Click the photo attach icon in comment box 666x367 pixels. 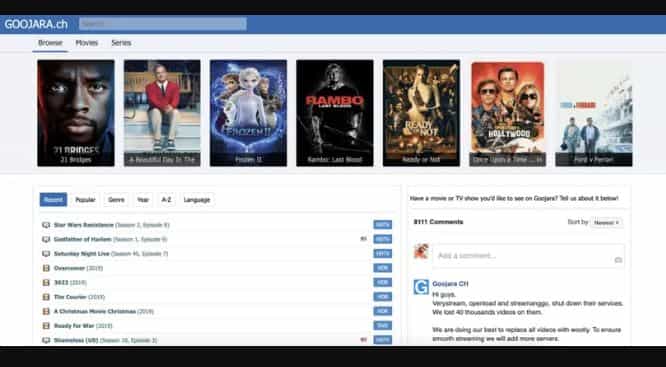coord(618,260)
